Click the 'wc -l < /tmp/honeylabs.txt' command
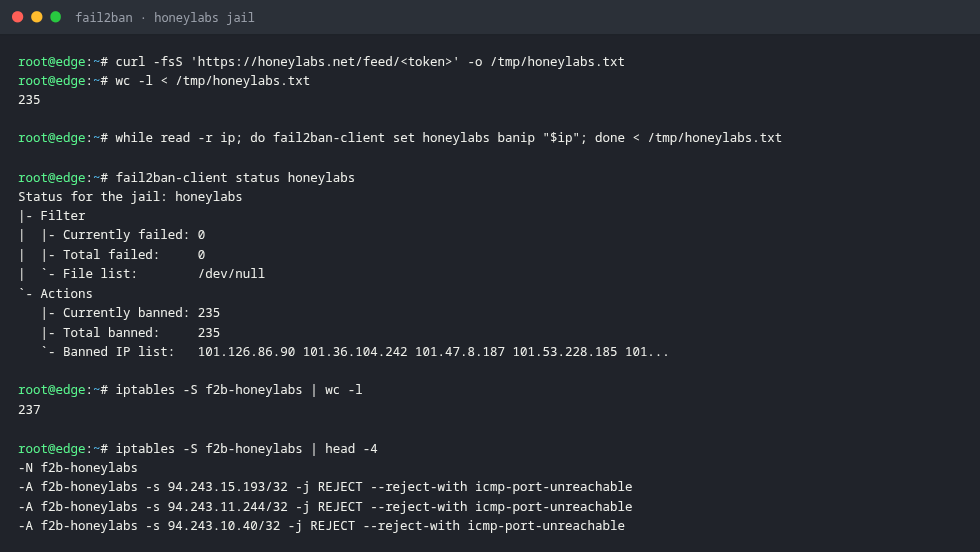Viewport: 980px width, 552px height. coord(212,81)
